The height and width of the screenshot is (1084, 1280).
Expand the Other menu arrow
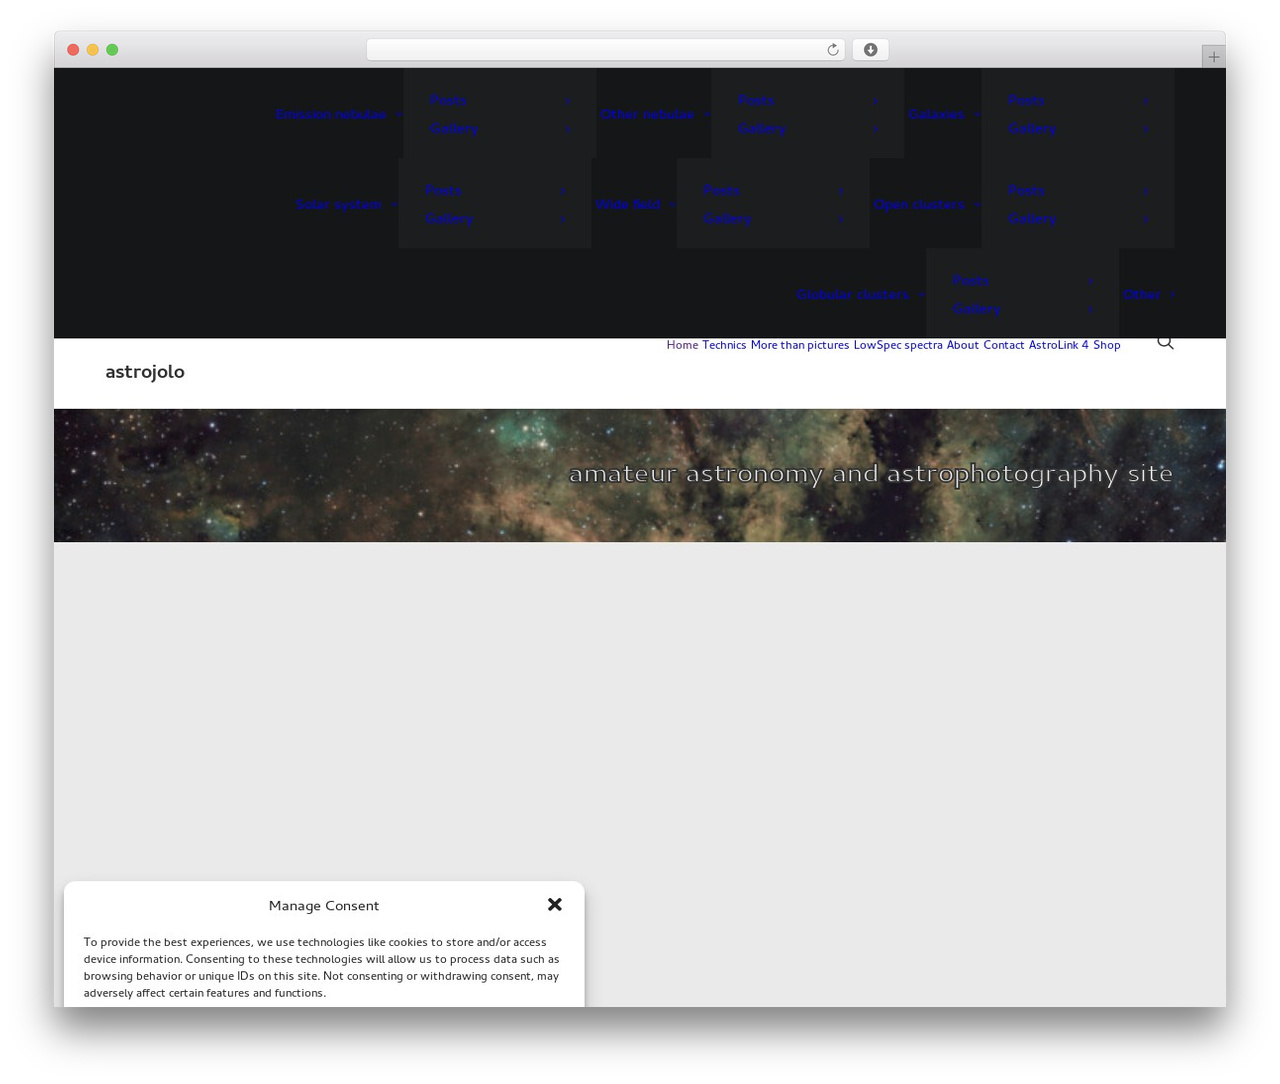coord(1172,294)
